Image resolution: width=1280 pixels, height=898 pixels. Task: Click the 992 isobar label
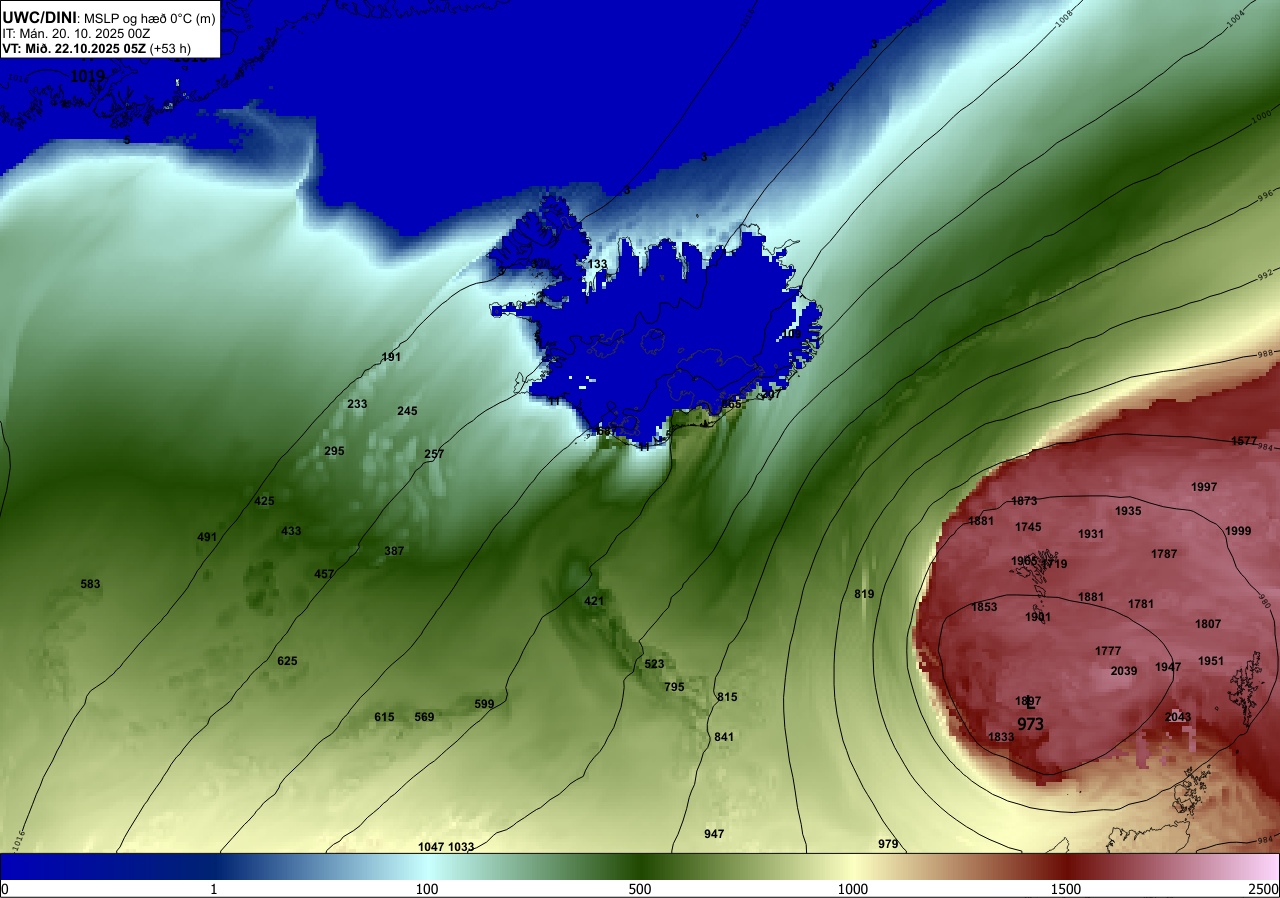click(1265, 273)
